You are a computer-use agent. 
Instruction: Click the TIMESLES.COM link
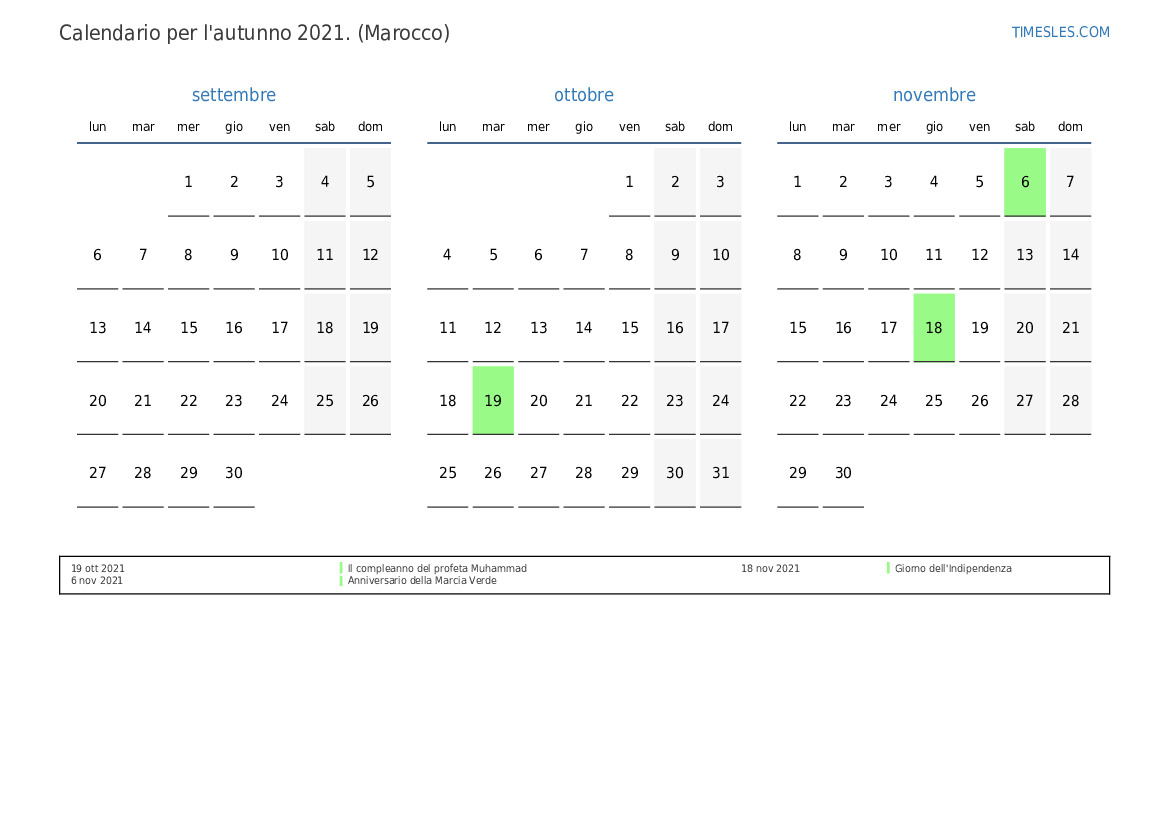click(1060, 32)
